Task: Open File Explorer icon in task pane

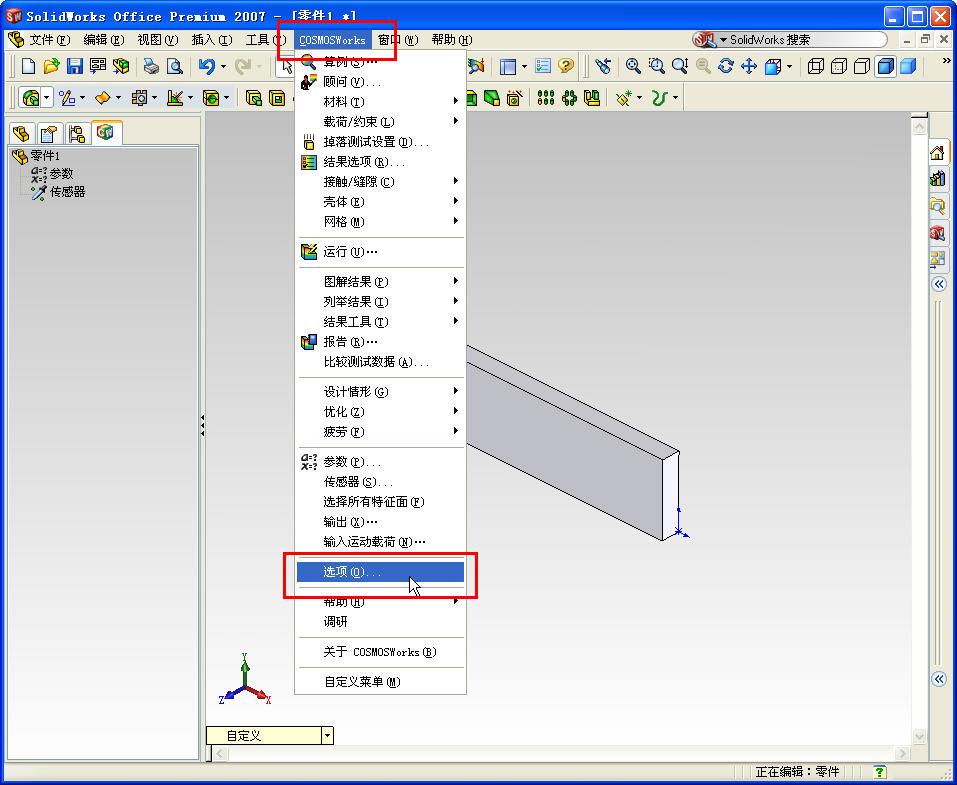Action: pyautogui.click(x=937, y=206)
